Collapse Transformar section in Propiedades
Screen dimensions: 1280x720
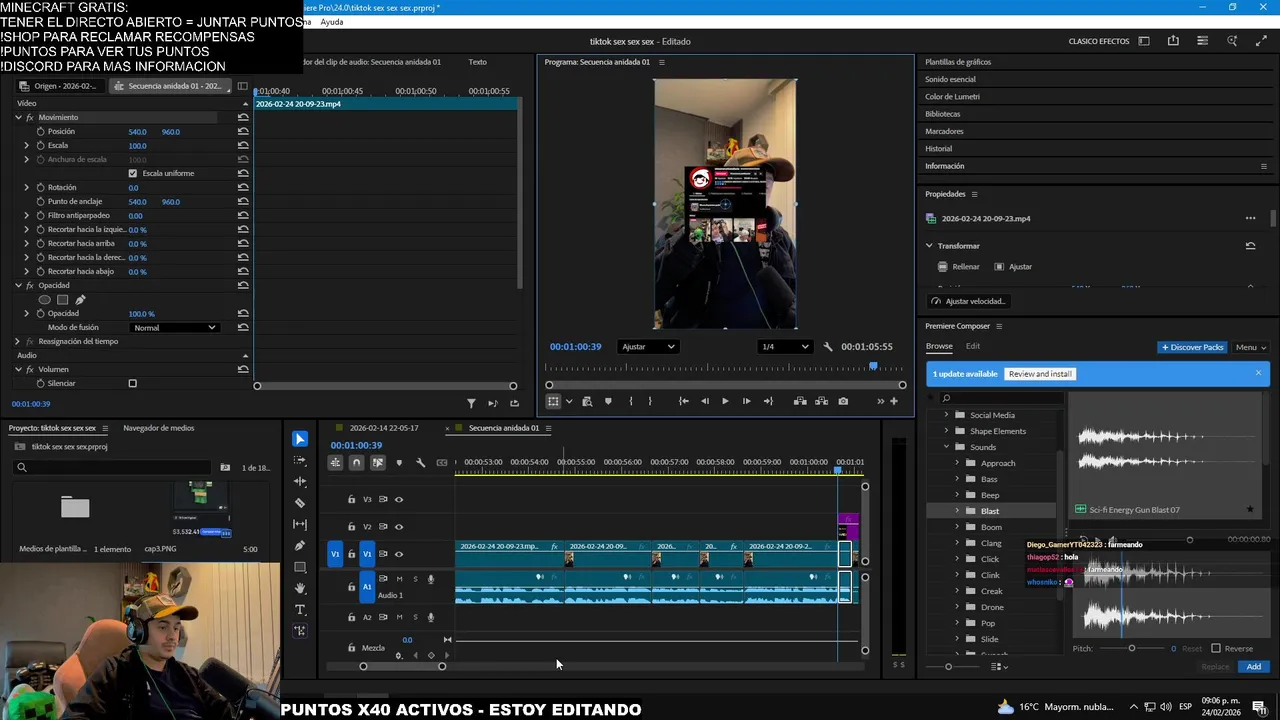click(x=929, y=246)
